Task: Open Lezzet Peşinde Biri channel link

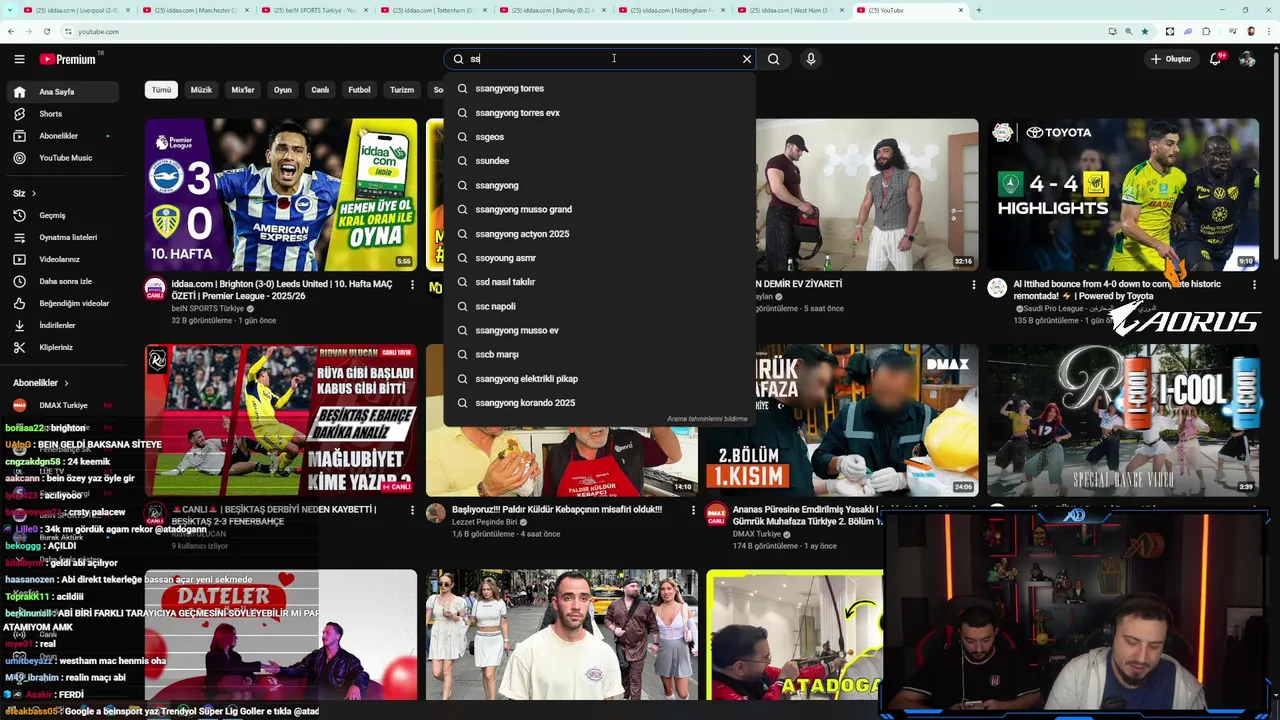Action: 485,522
